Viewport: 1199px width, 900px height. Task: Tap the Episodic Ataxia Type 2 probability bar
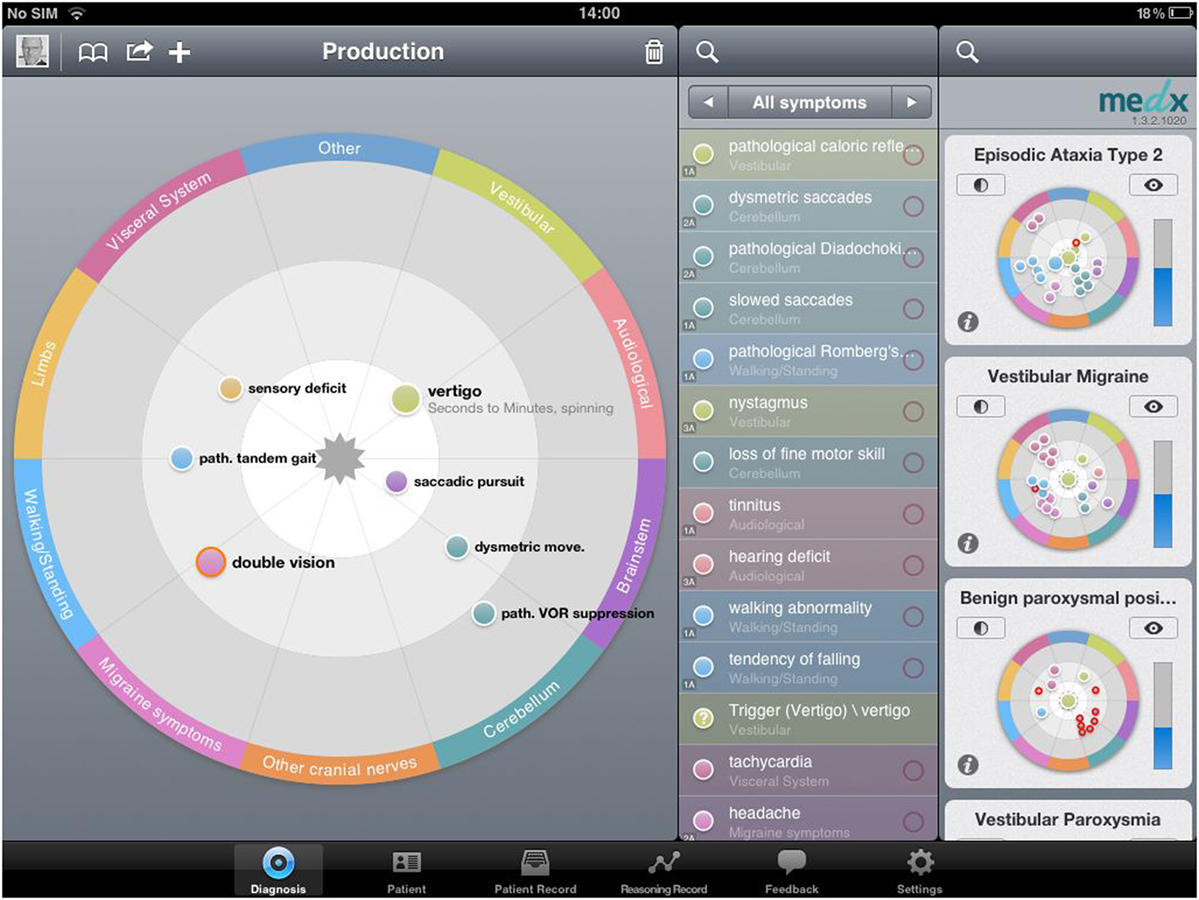(x=1163, y=273)
